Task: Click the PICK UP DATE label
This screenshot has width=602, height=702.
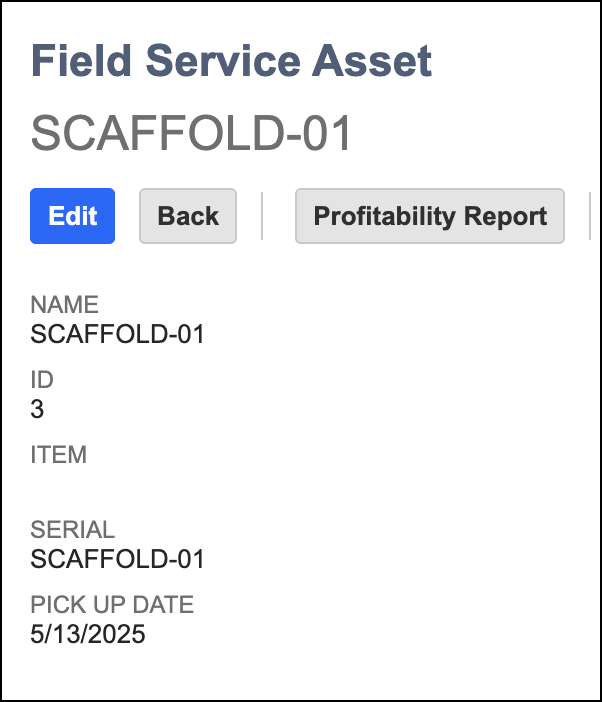Action: tap(112, 604)
